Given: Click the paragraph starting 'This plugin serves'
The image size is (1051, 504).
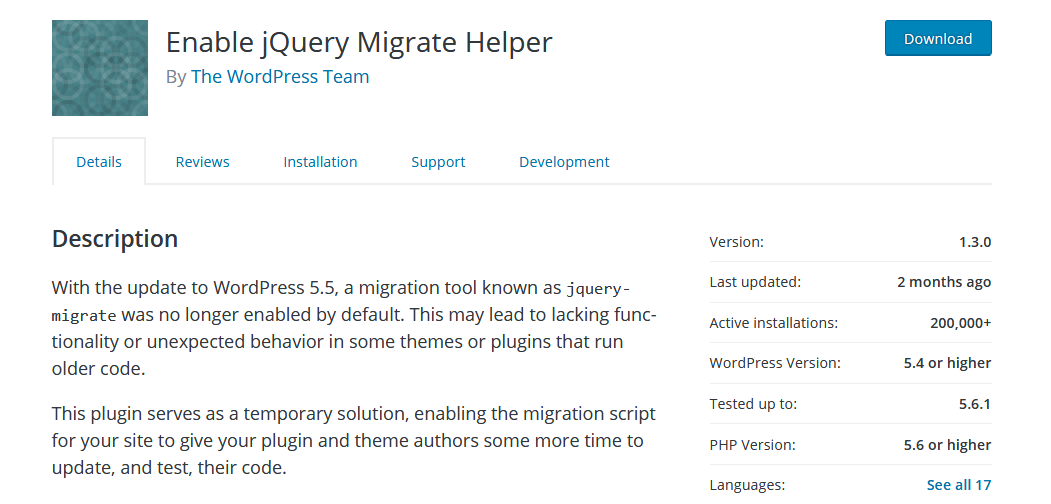Looking at the screenshot, I should pyautogui.click(x=353, y=440).
